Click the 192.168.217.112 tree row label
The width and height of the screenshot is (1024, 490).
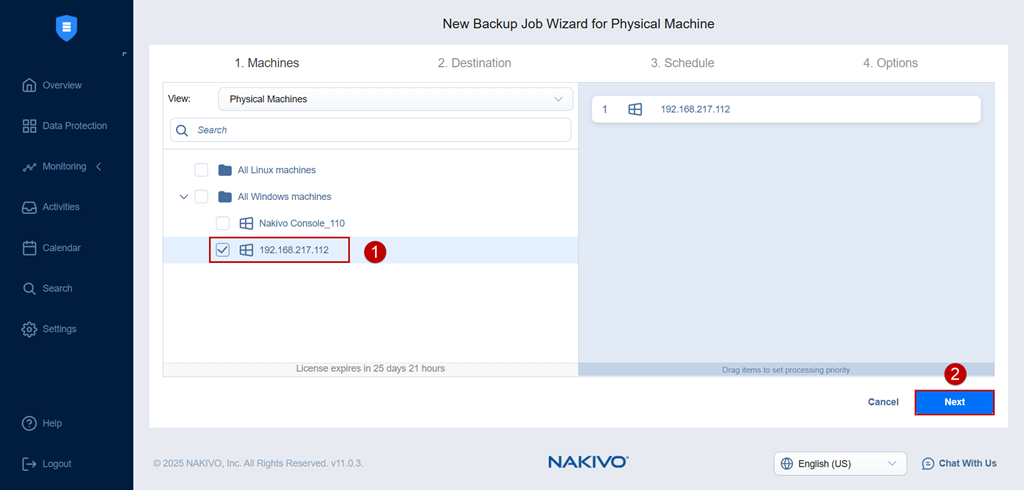294,250
